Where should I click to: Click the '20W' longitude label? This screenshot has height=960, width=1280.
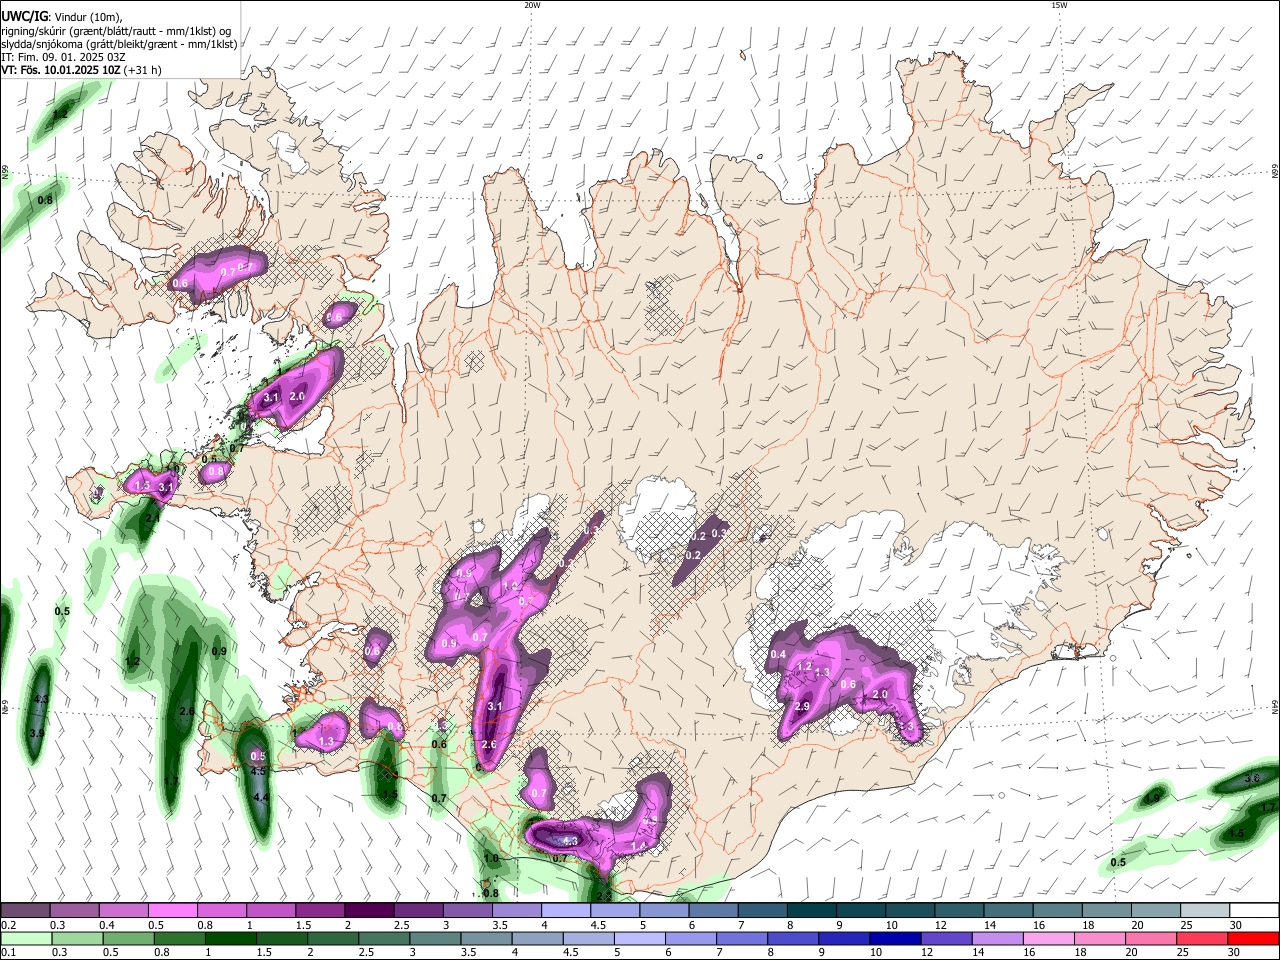point(532,5)
